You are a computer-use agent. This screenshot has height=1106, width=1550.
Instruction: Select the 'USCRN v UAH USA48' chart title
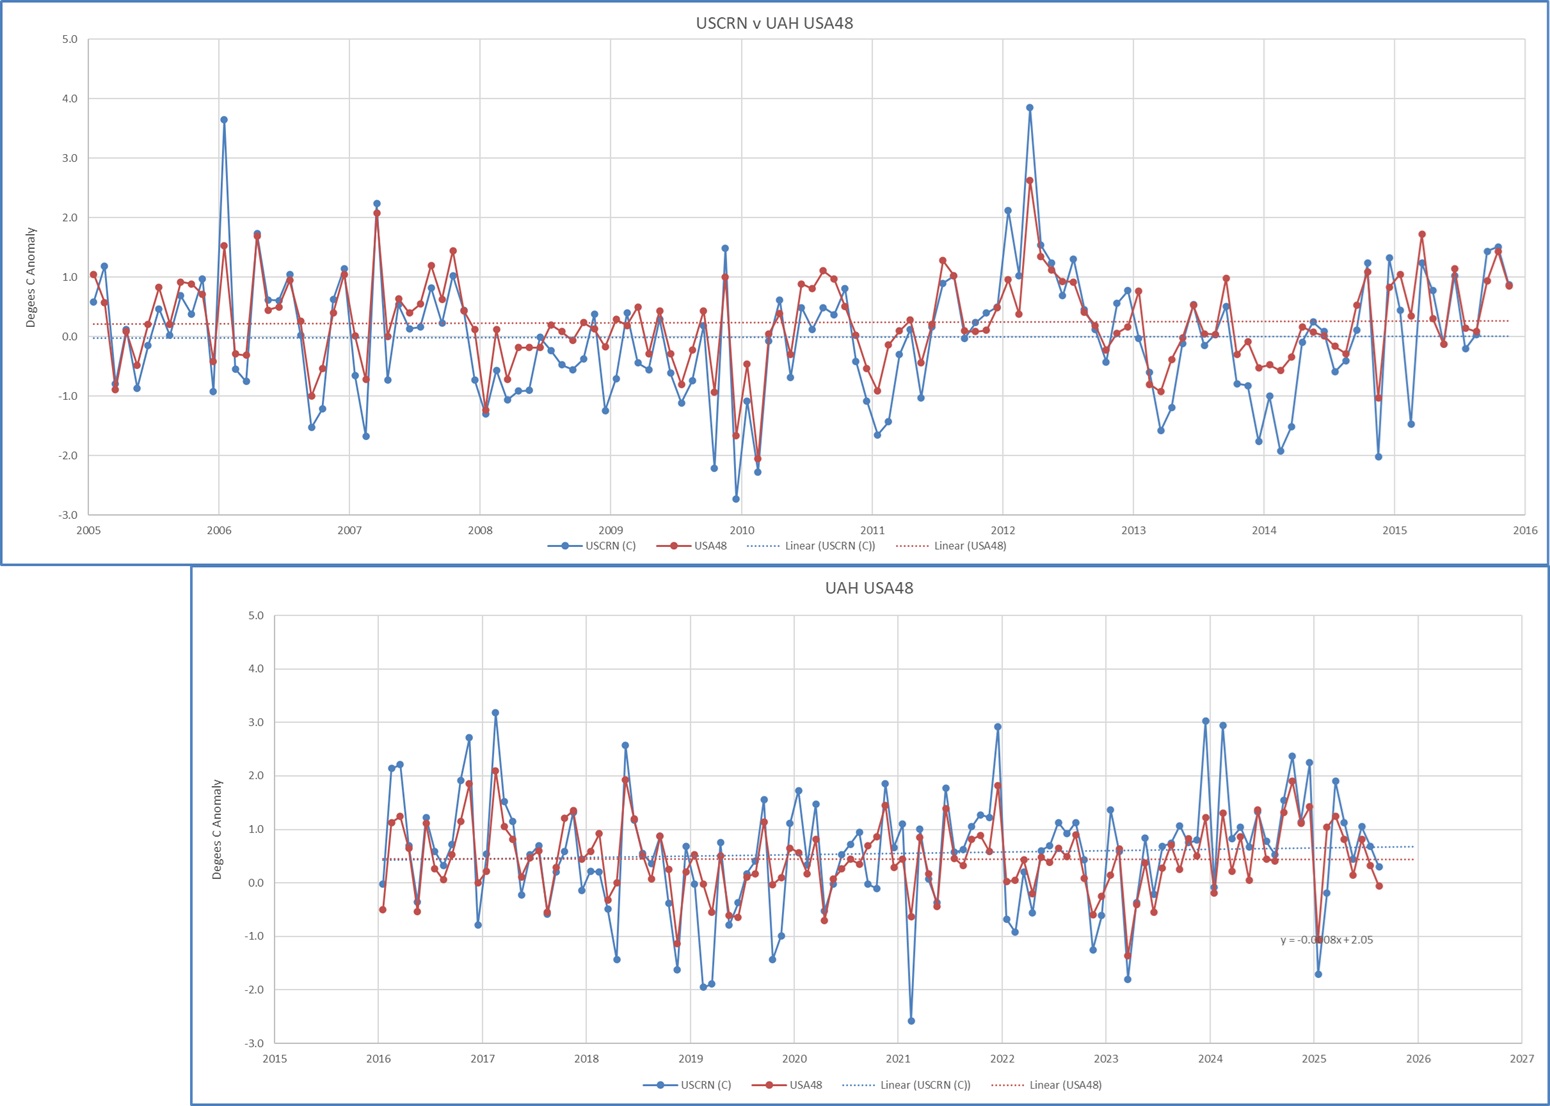(774, 22)
